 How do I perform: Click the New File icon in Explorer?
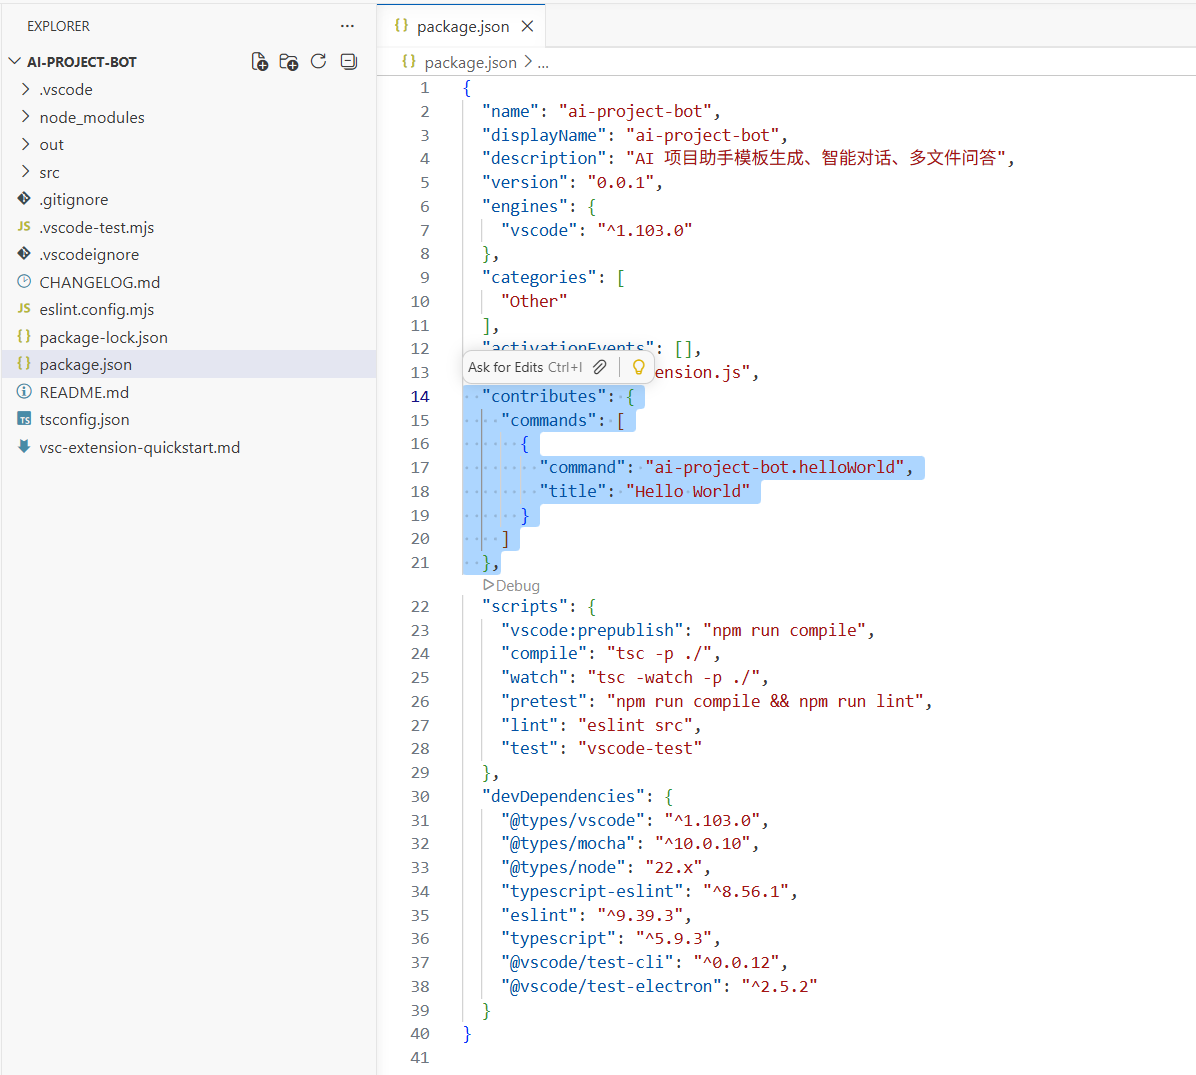259,61
